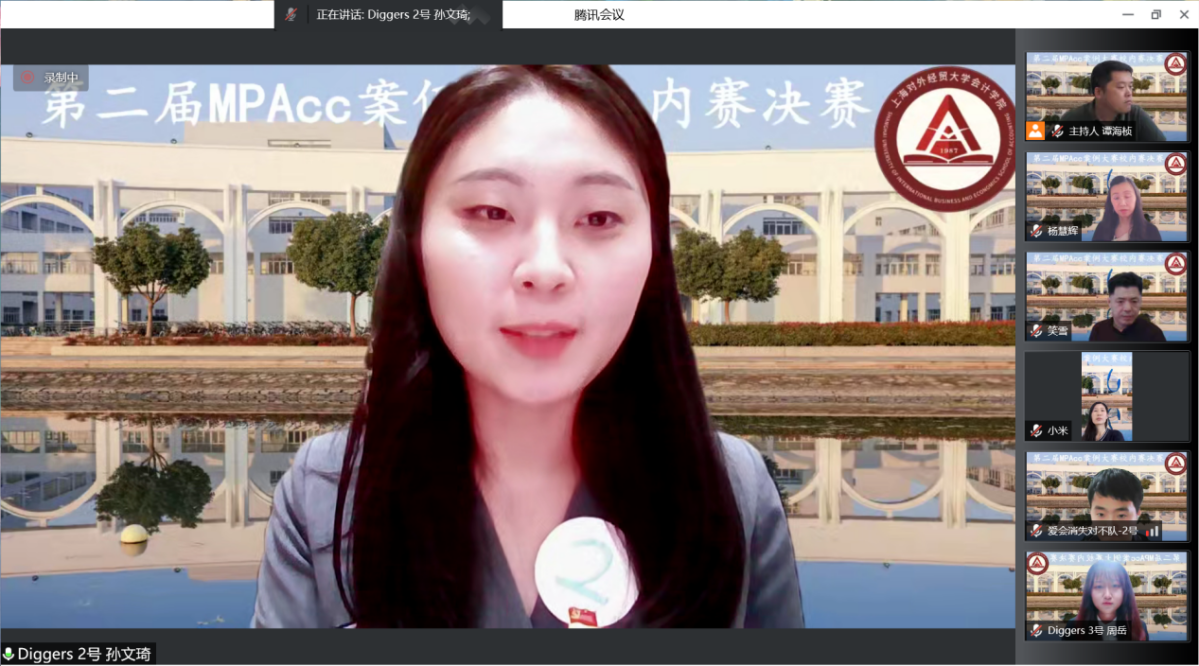This screenshot has width=1199, height=666.
Task: Click the microphone icon beside 杨慧辉
Action: pos(1037,231)
